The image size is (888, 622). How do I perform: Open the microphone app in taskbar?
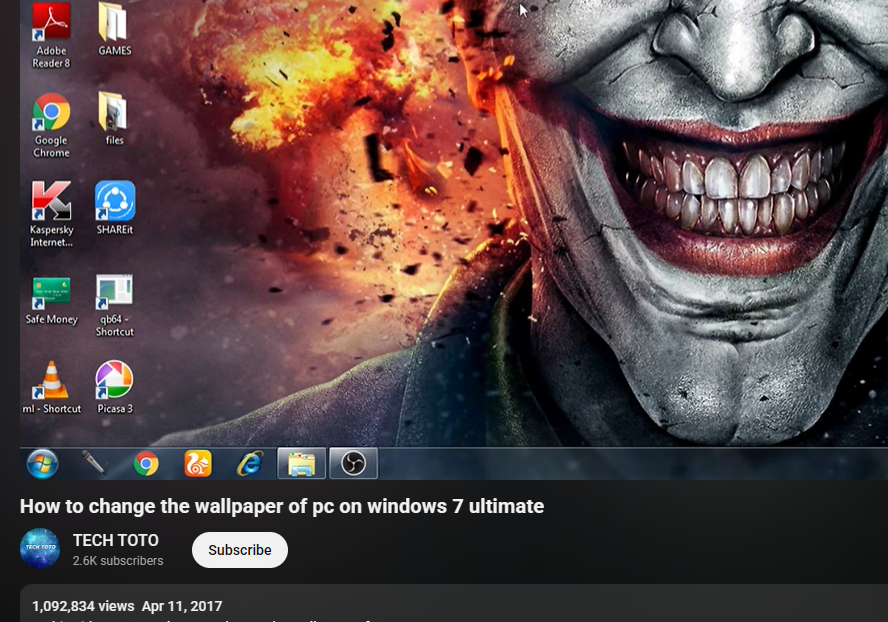click(93, 463)
